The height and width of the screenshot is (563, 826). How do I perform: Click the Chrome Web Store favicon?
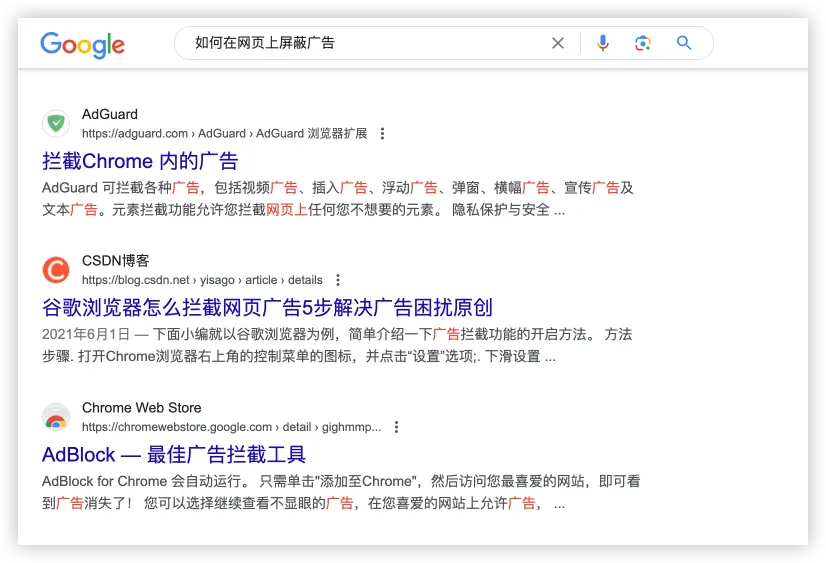pyautogui.click(x=56, y=417)
